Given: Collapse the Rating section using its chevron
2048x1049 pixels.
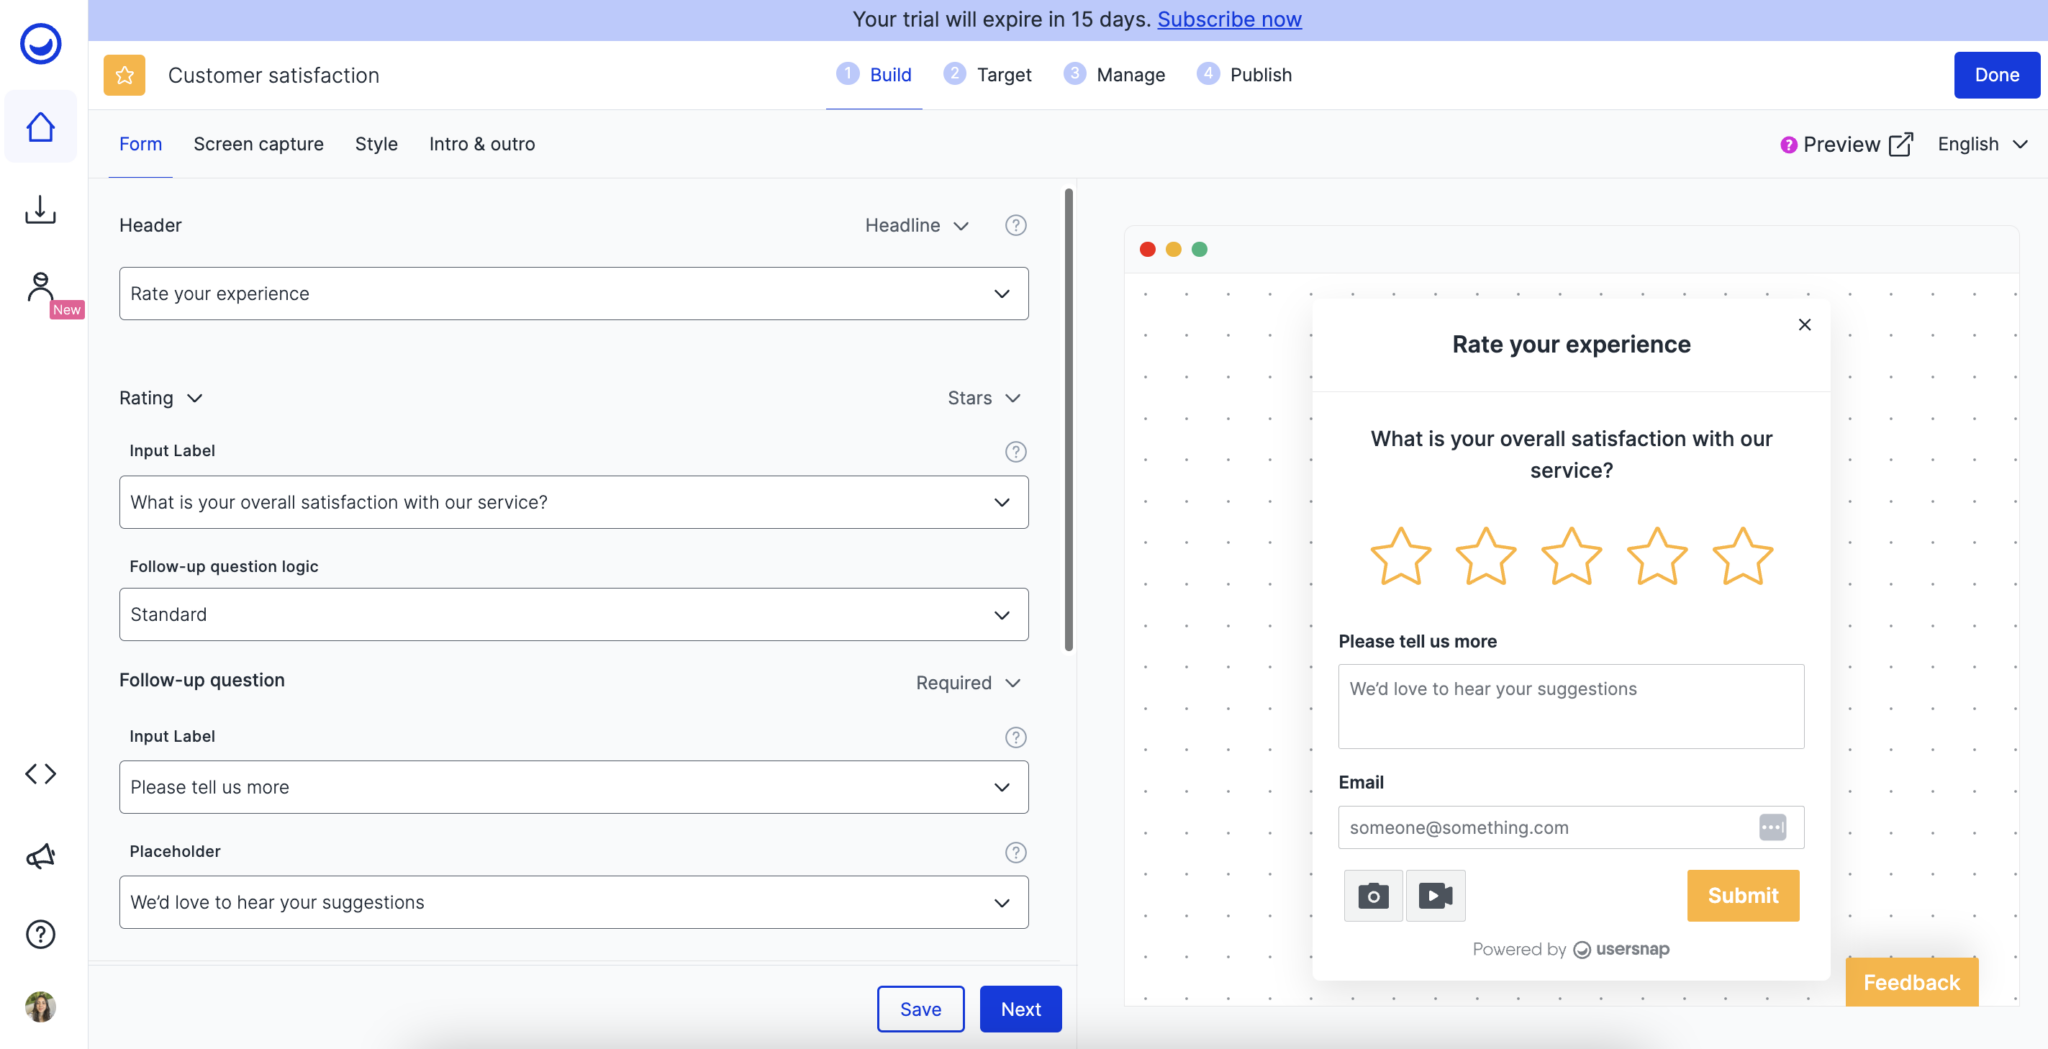Looking at the screenshot, I should 196,397.
